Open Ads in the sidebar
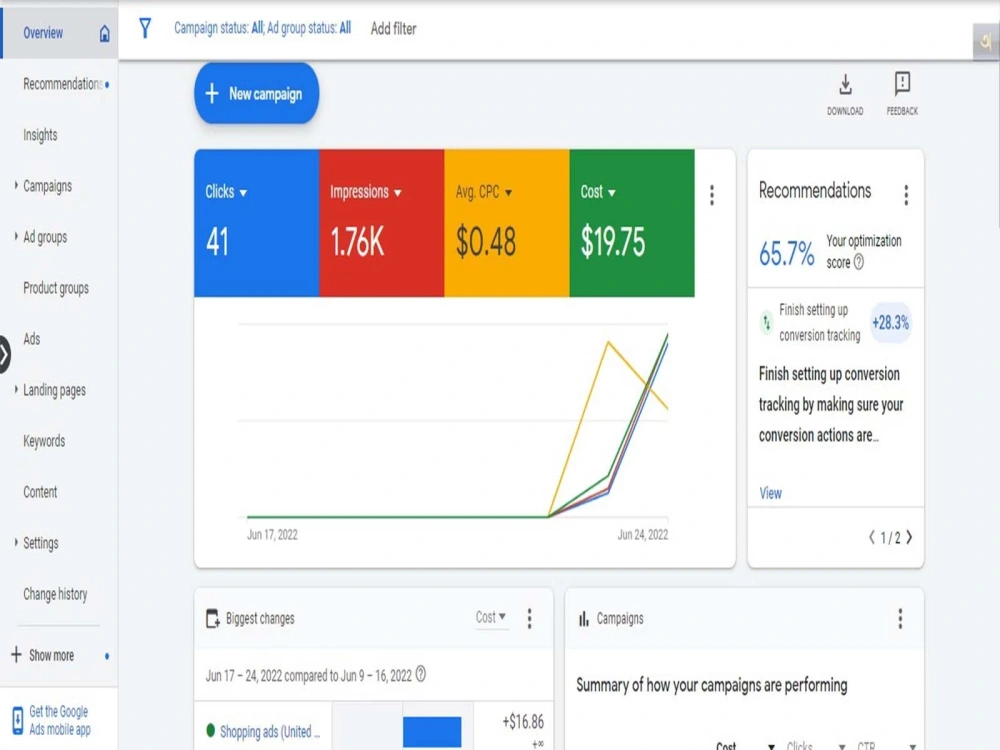 [31, 339]
